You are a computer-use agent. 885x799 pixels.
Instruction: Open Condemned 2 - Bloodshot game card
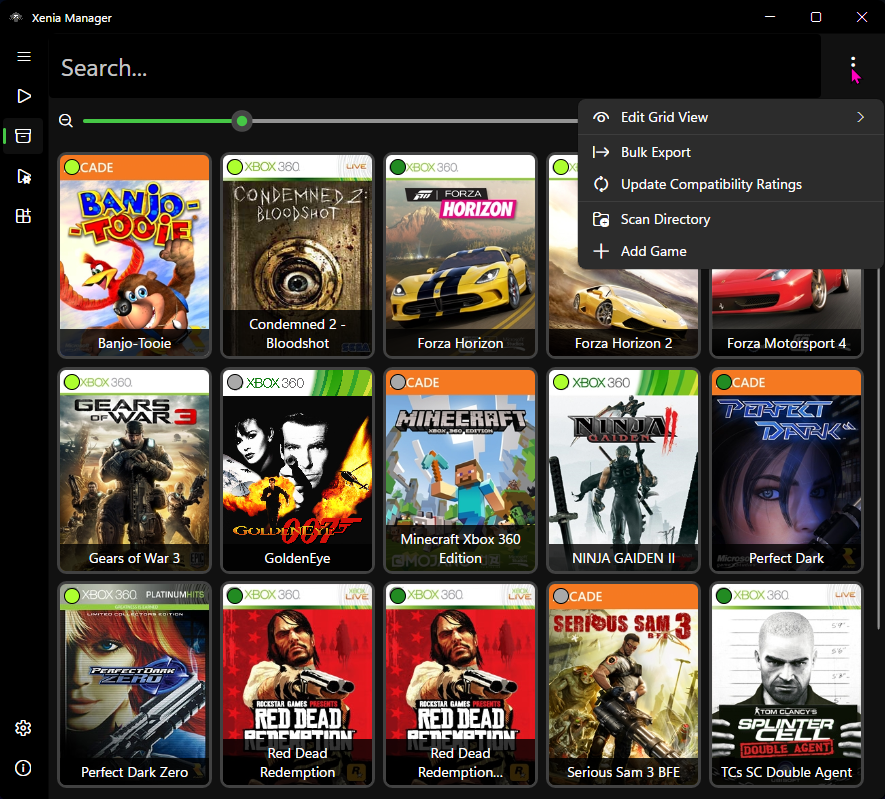coord(297,256)
